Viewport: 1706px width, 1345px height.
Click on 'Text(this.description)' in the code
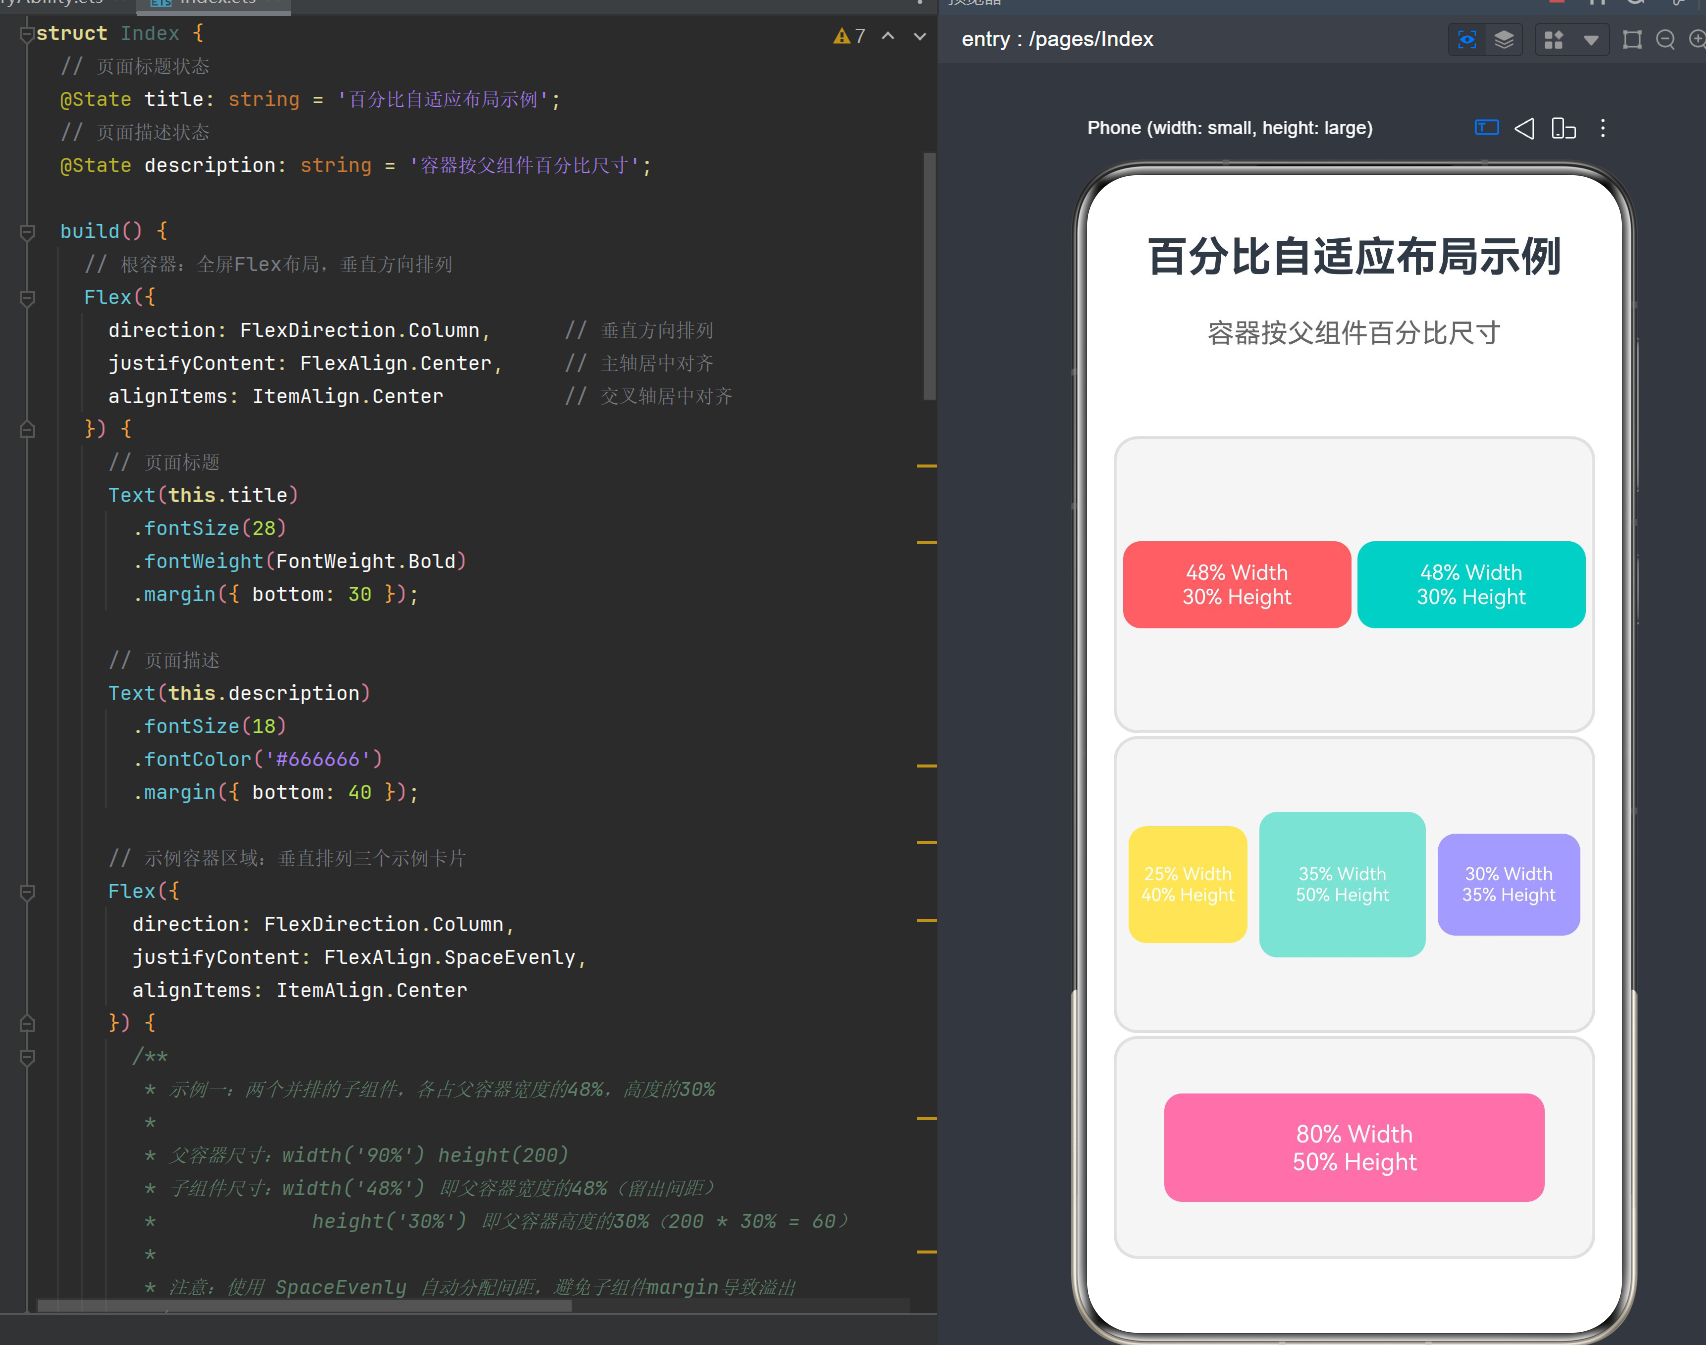pos(239,694)
